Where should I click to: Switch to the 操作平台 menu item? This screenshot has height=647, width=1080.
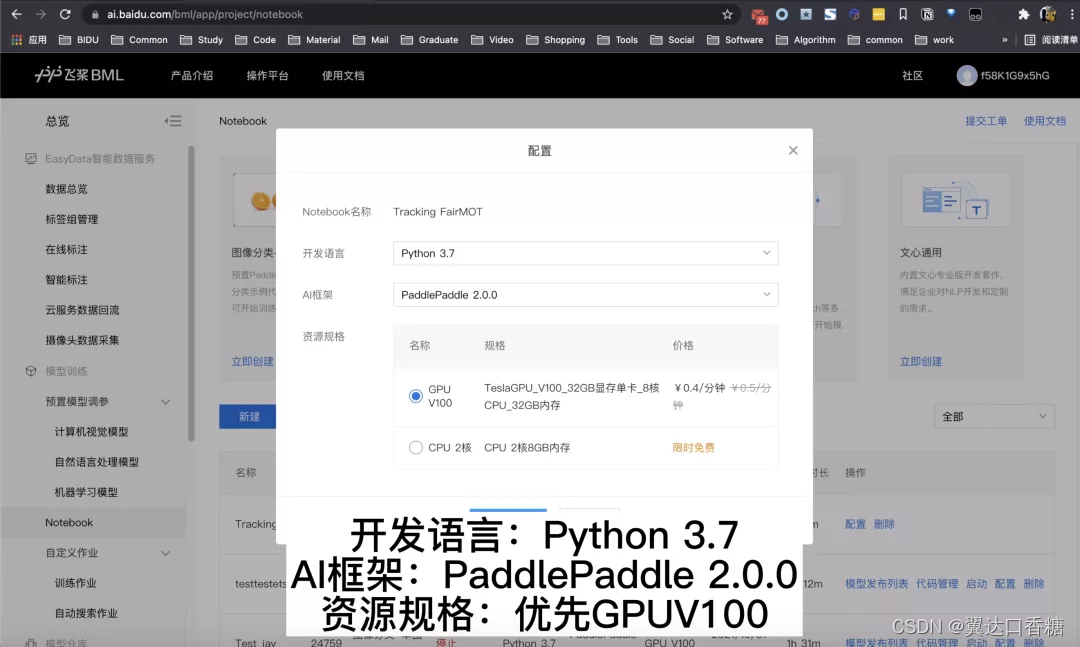tap(267, 75)
